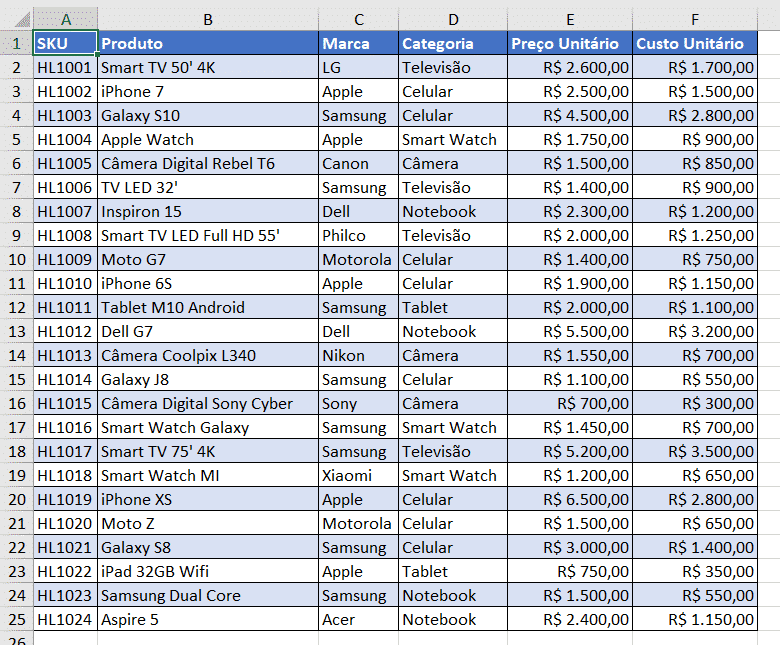Click cost R$ 1.100,00
This screenshot has height=645, width=780.
pyautogui.click(x=695, y=307)
